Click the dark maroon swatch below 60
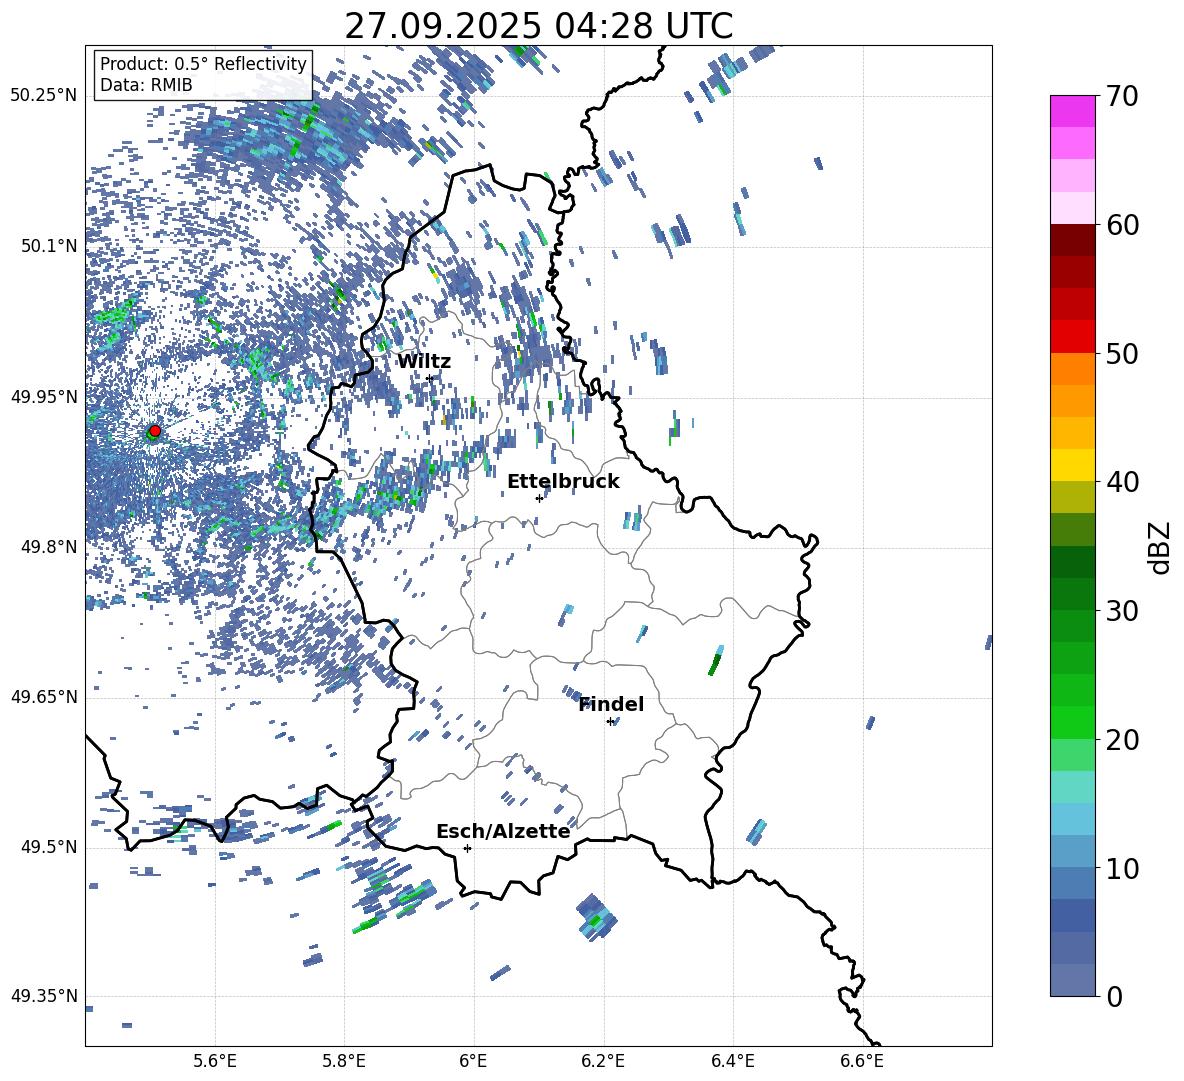Image resolution: width=1184 pixels, height=1081 pixels. [x=1072, y=240]
